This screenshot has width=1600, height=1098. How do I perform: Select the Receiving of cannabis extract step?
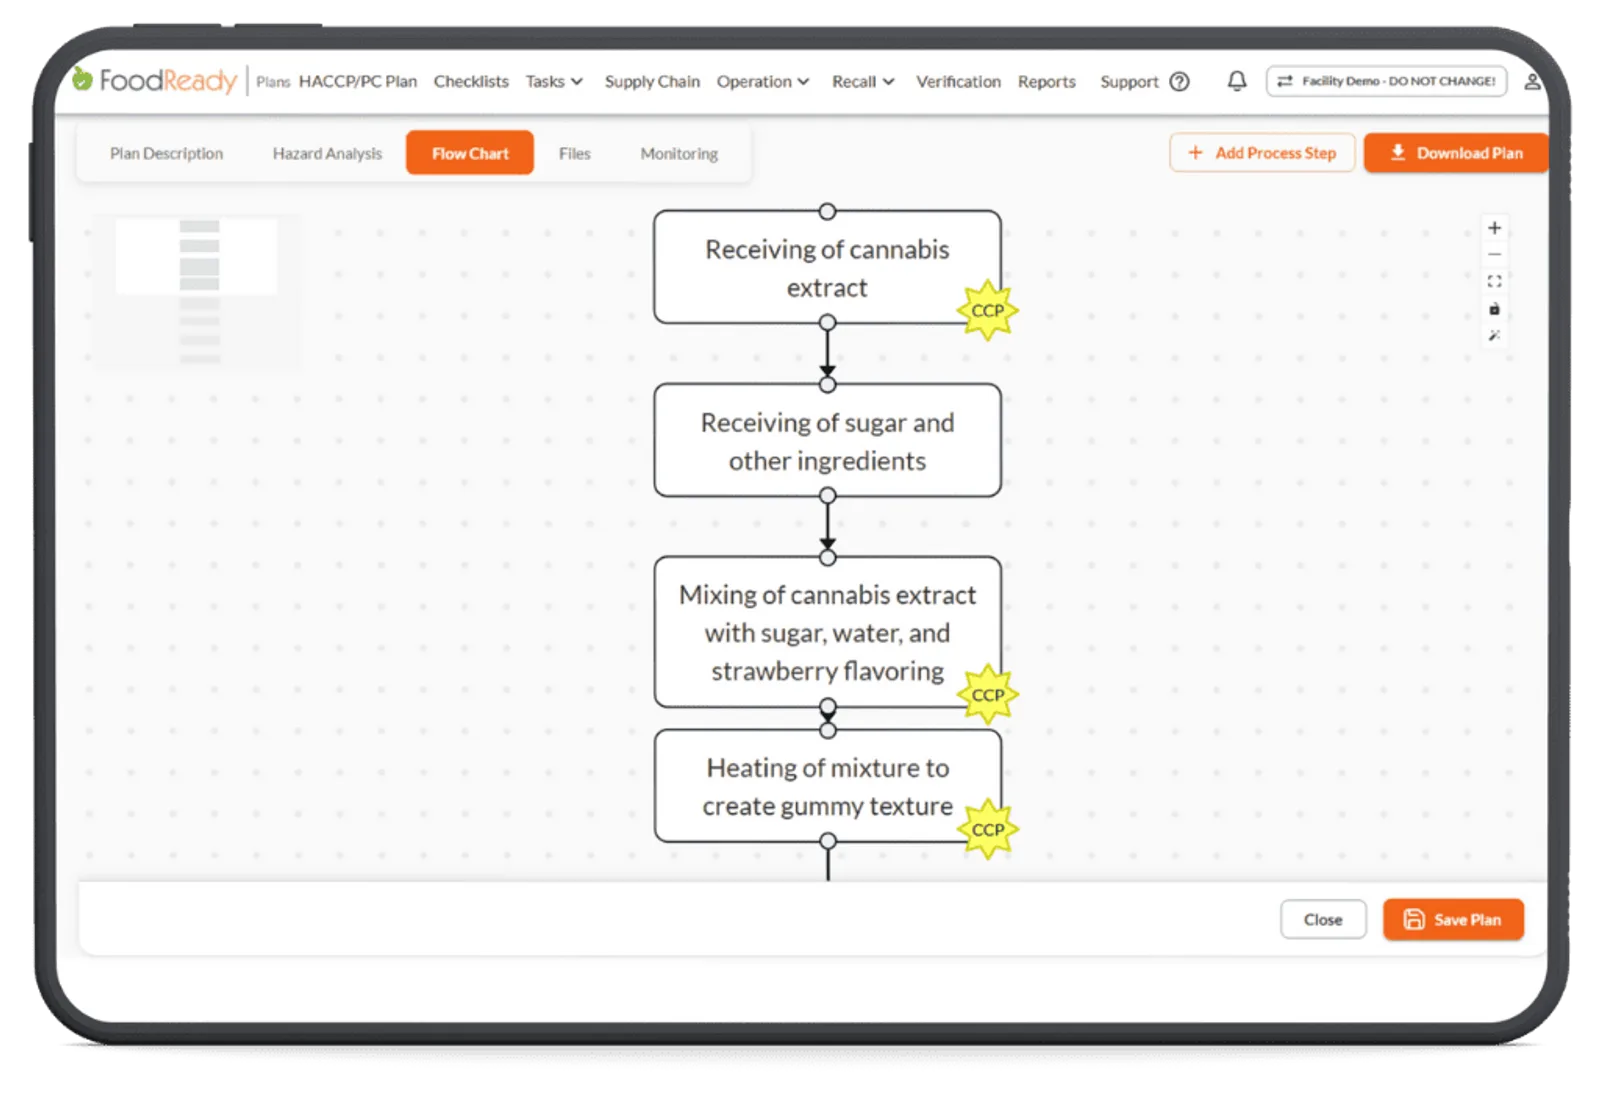click(827, 267)
